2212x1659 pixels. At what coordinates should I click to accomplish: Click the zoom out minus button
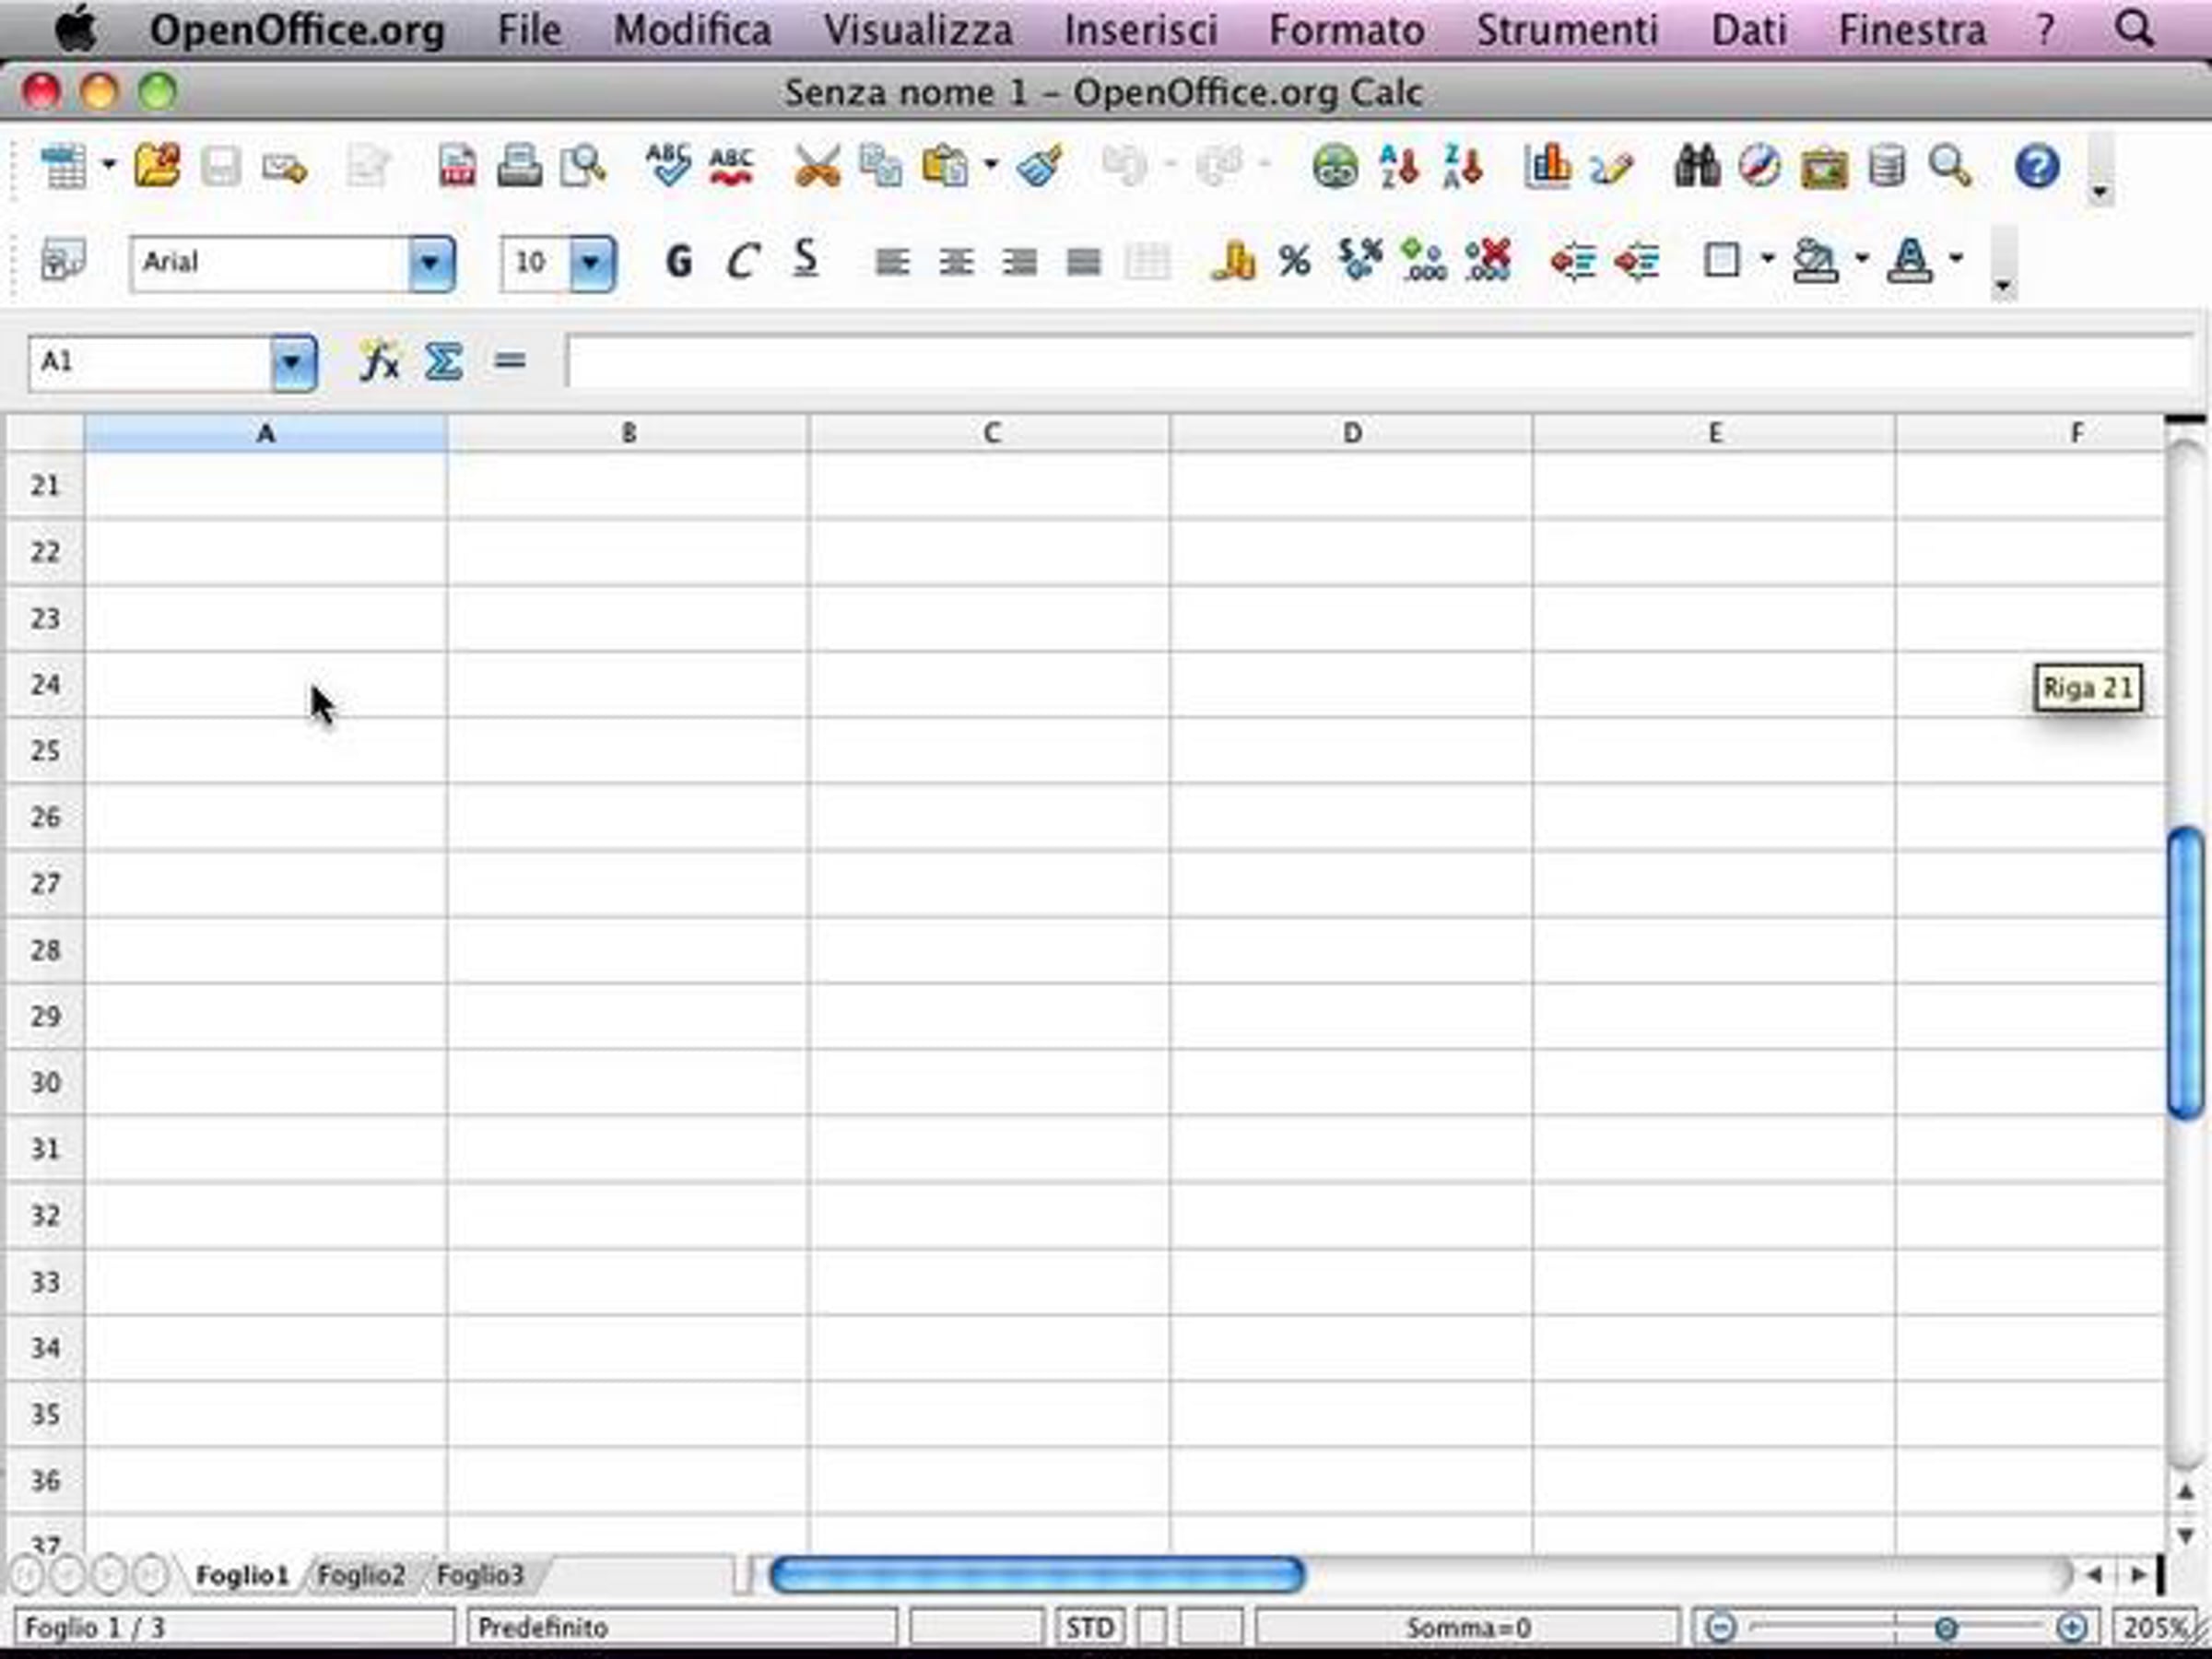1720,1628
